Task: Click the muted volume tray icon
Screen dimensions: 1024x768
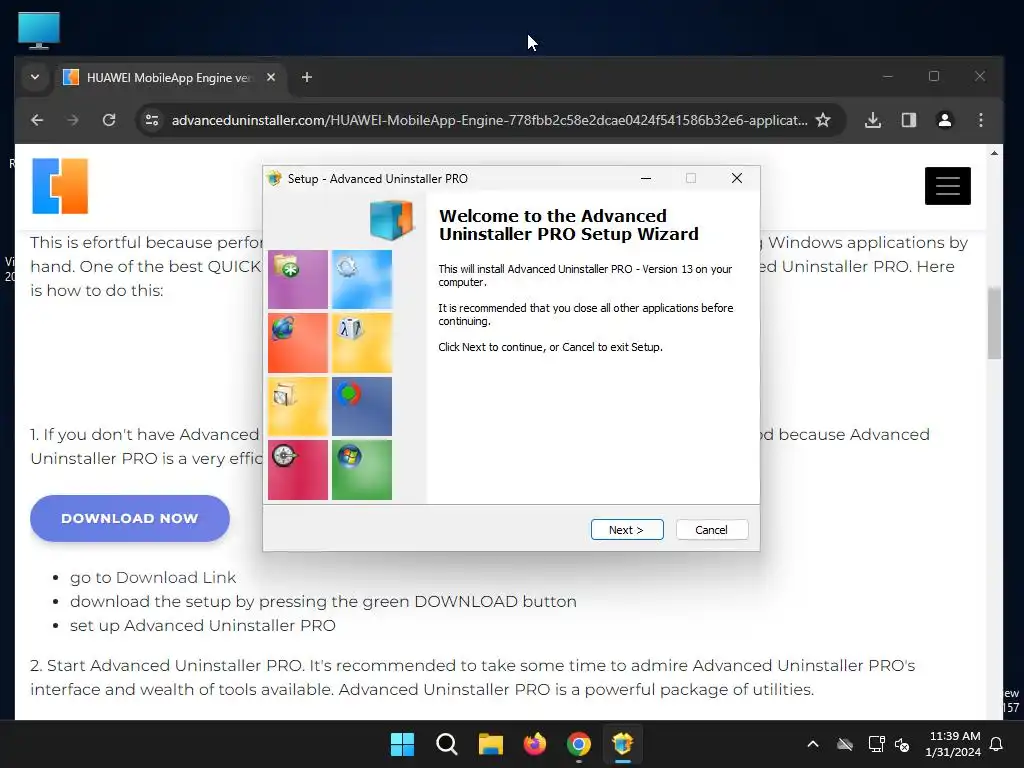Action: pos(903,744)
